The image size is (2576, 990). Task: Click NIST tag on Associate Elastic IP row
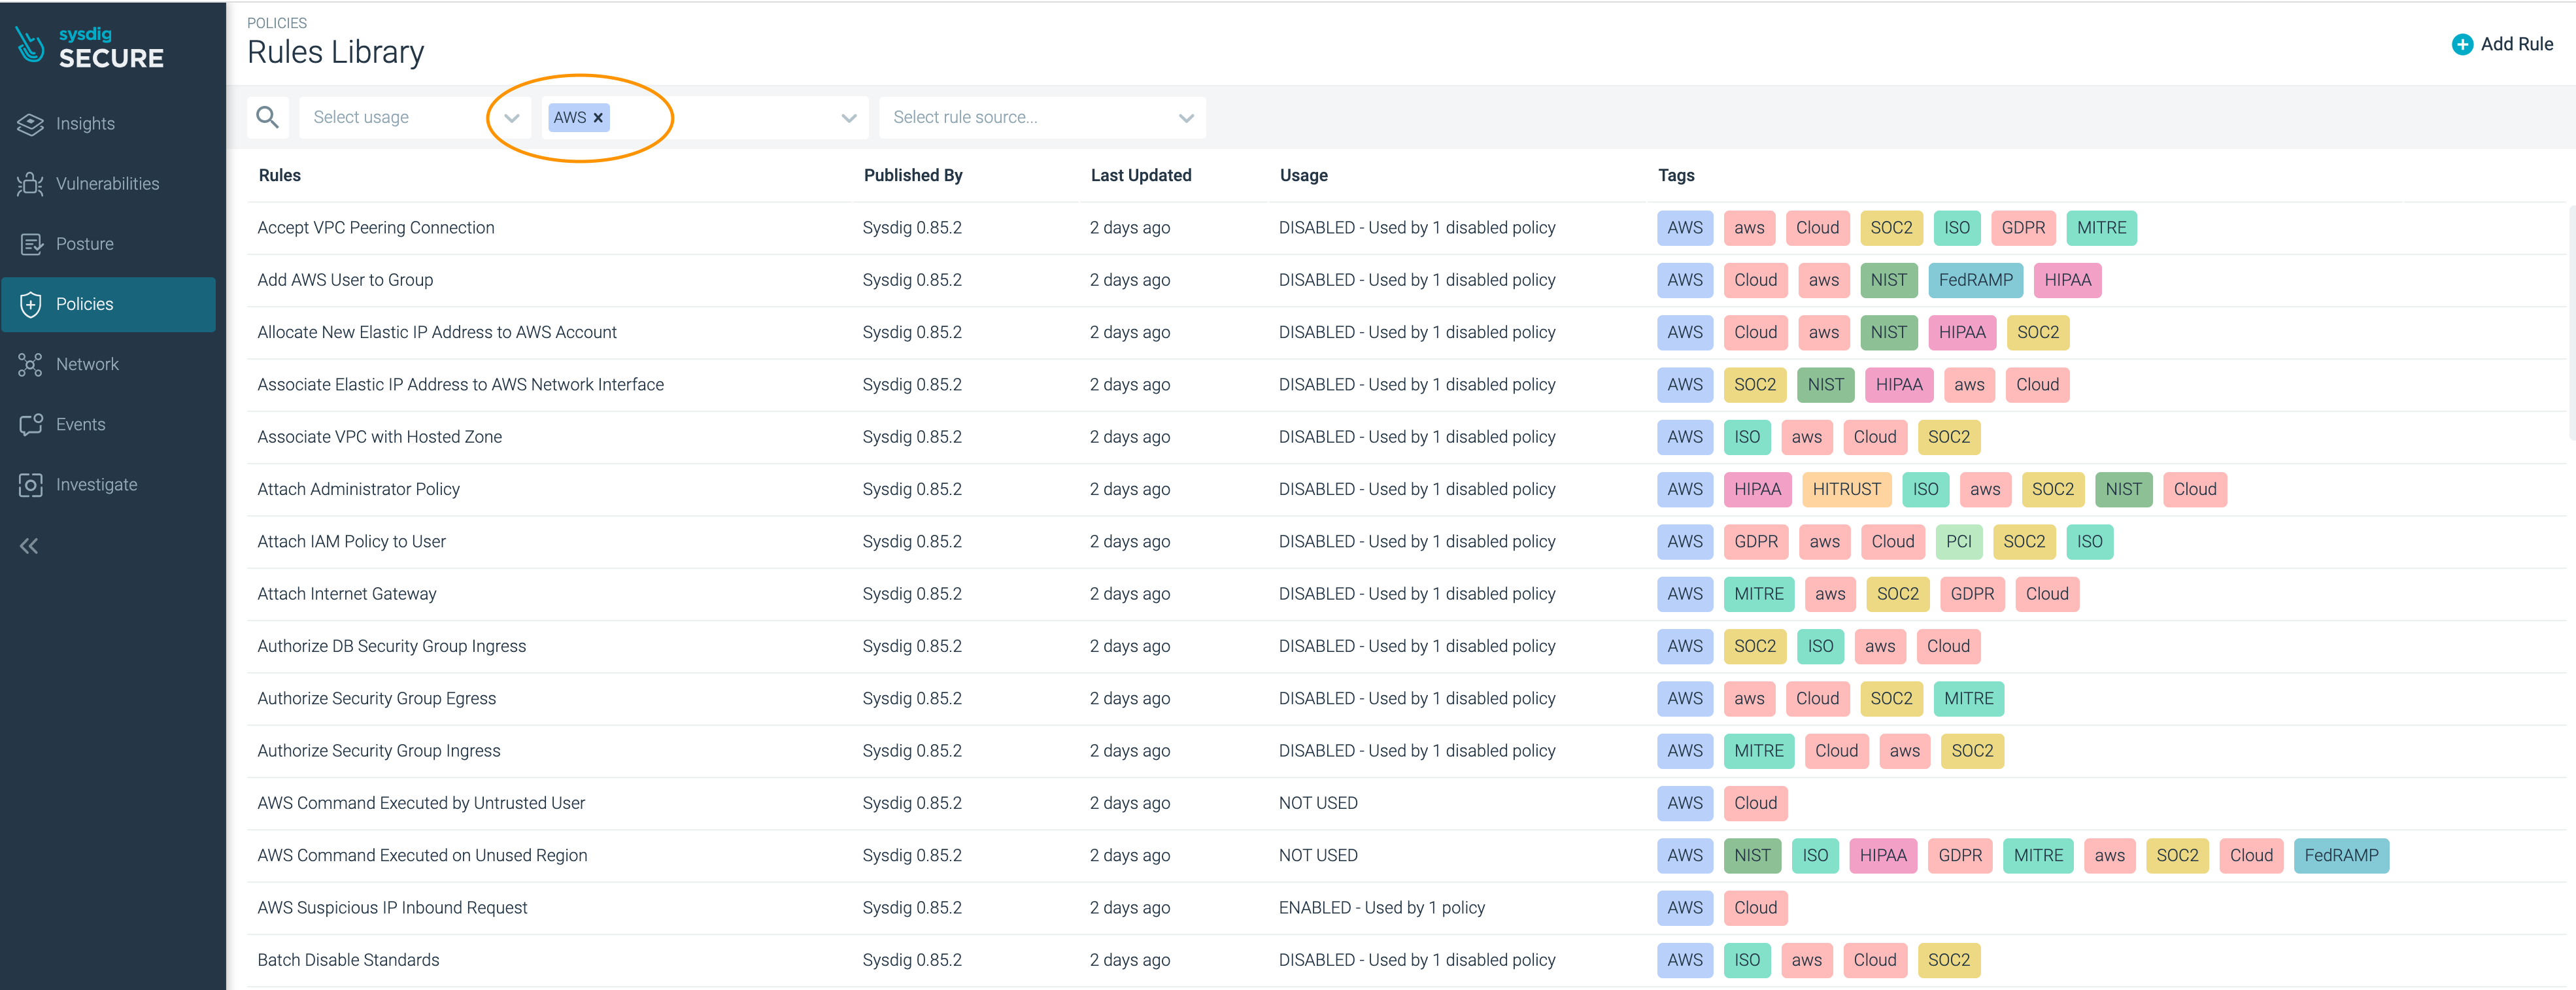click(x=1825, y=385)
